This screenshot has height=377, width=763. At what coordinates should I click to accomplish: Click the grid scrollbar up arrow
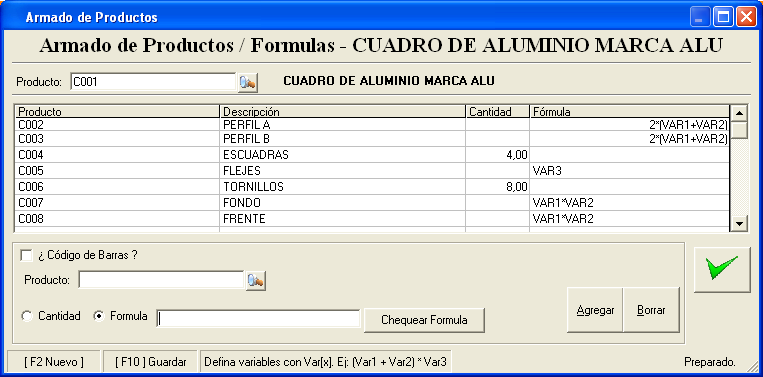[x=740, y=113]
